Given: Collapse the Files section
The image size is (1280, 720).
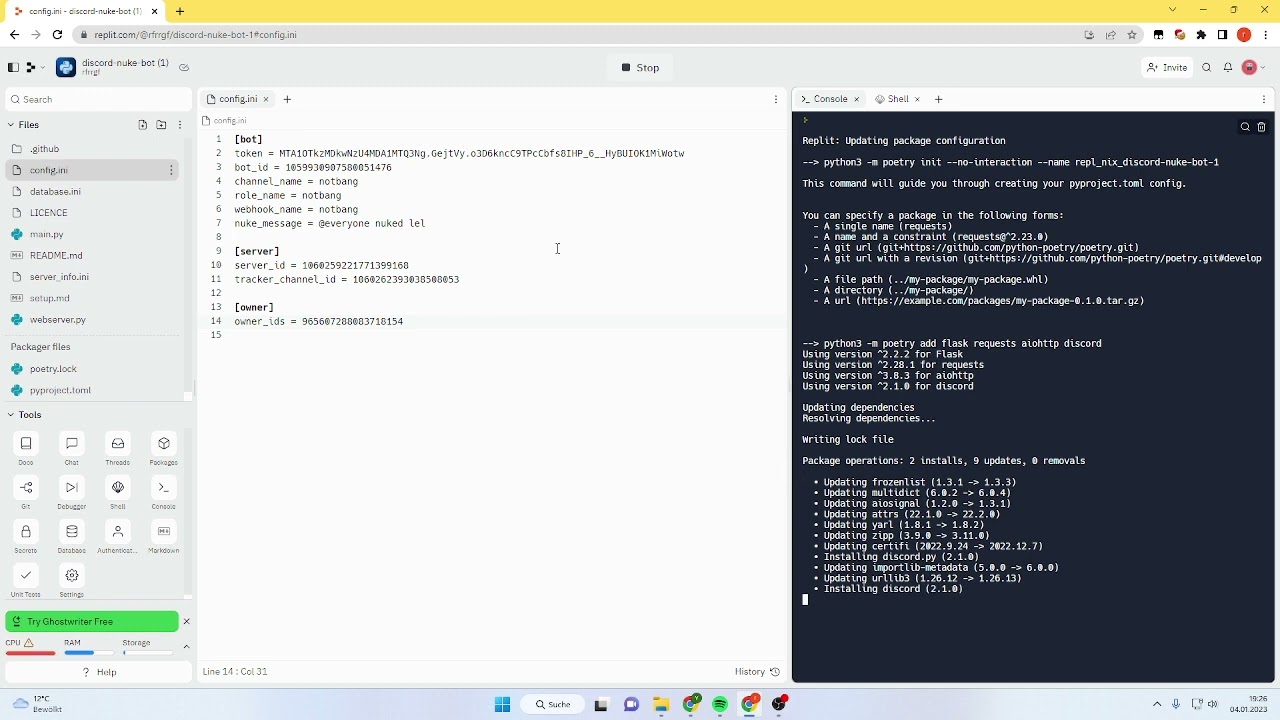Looking at the screenshot, I should pyautogui.click(x=11, y=125).
